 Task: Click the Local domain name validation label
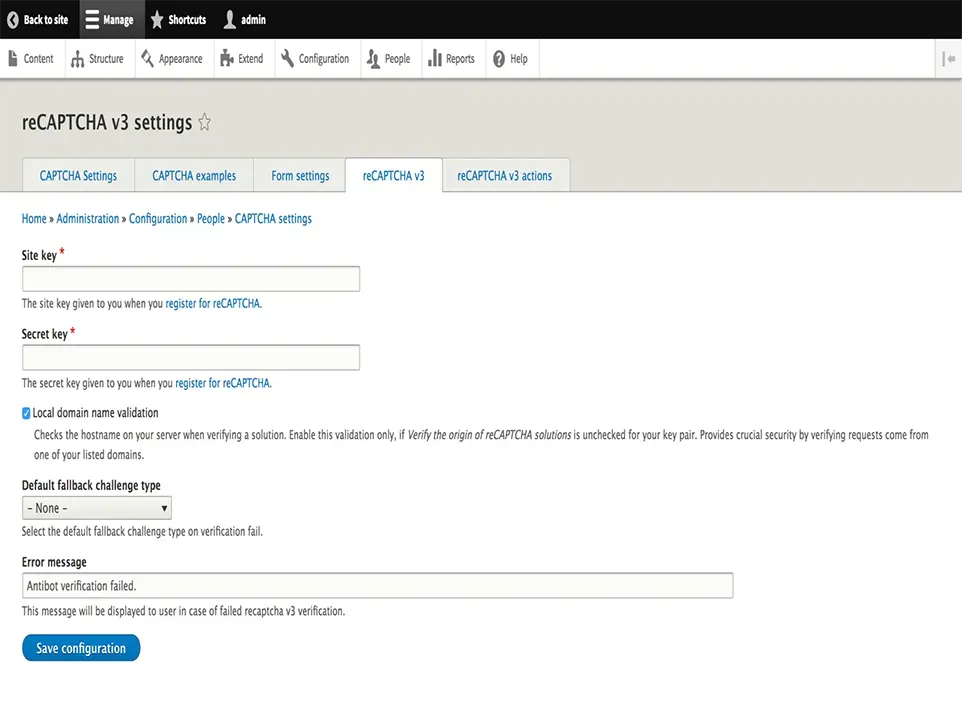pyautogui.click(x=95, y=413)
